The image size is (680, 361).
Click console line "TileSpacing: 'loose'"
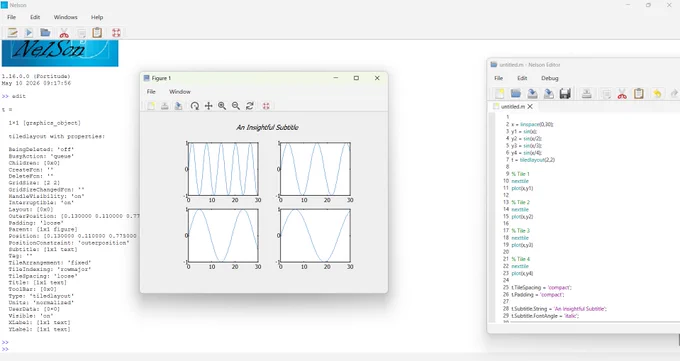pyautogui.click(x=43, y=276)
